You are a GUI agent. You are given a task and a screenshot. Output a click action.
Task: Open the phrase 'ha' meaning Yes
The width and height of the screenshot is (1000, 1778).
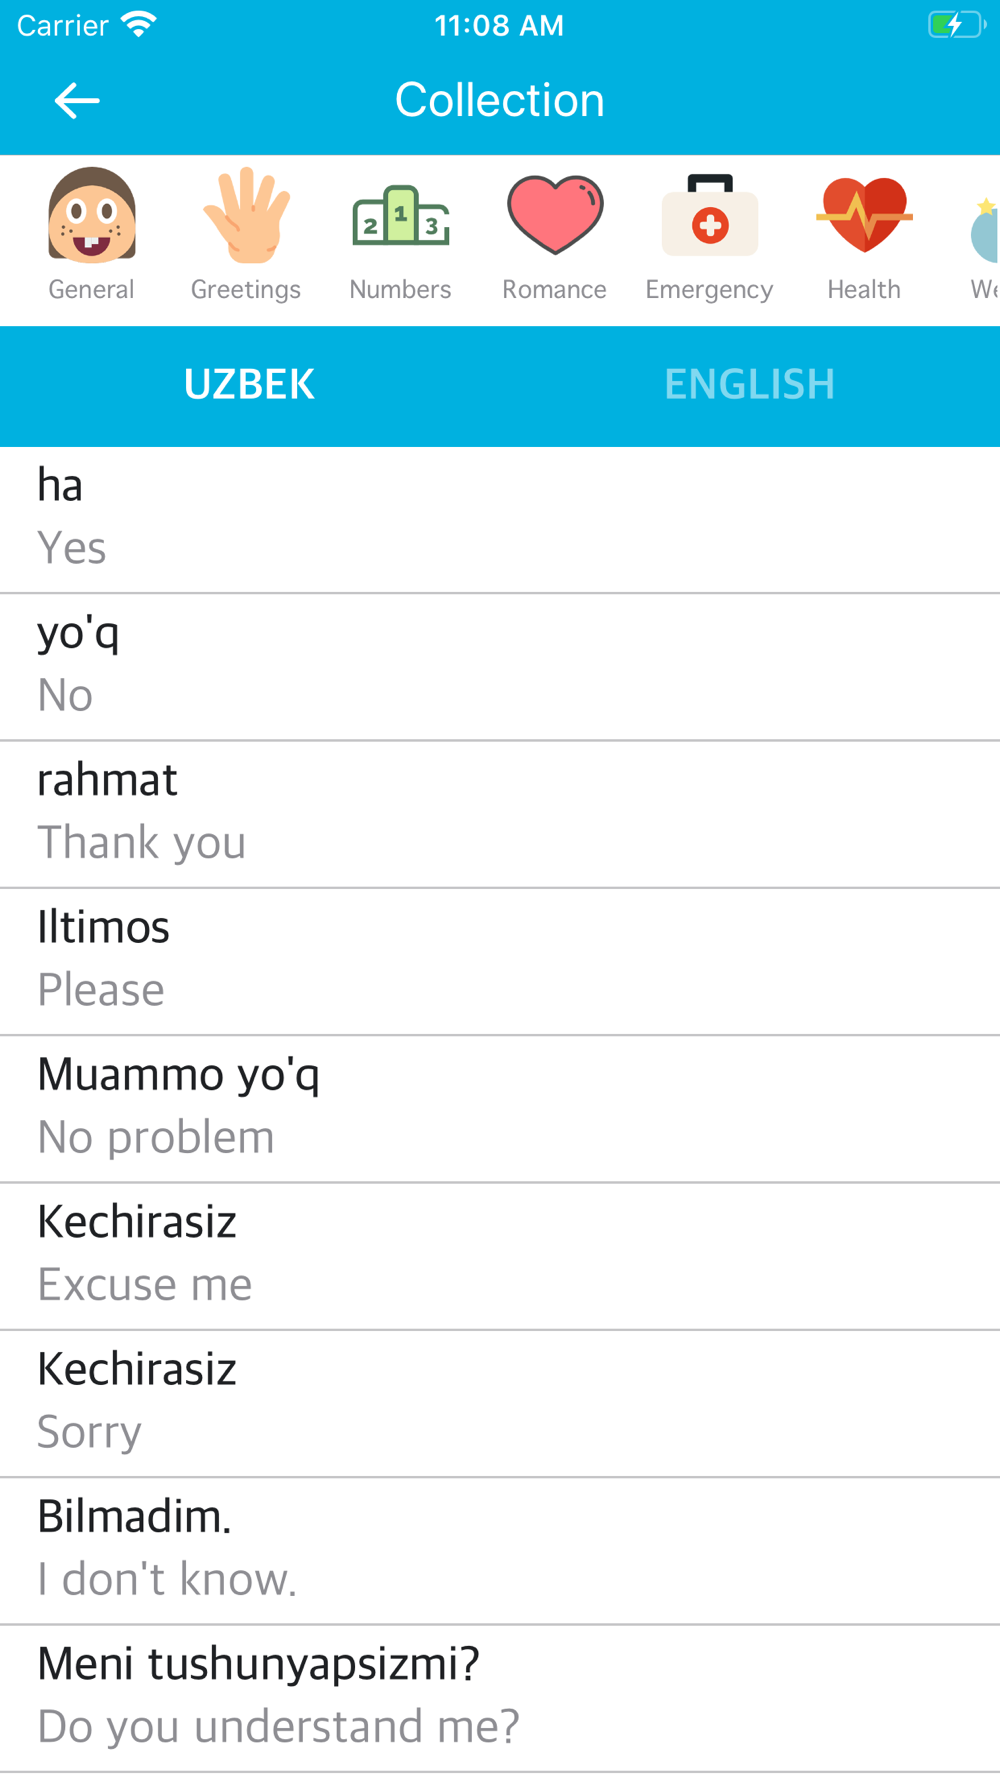[x=500, y=520]
